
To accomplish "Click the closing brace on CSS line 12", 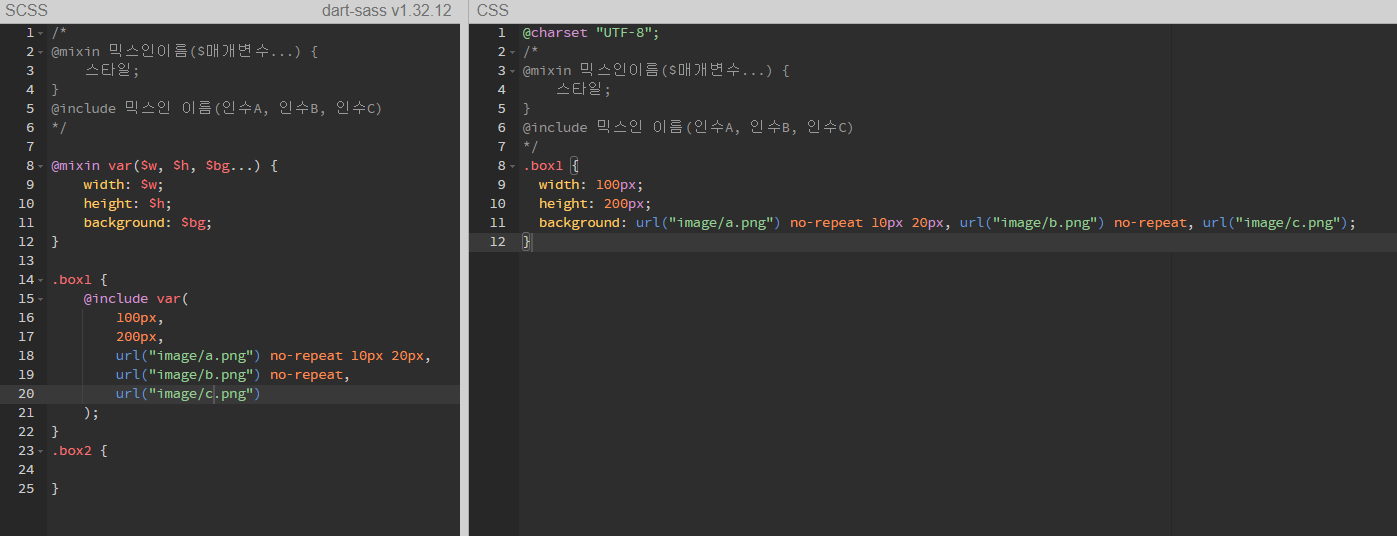I will [x=527, y=242].
